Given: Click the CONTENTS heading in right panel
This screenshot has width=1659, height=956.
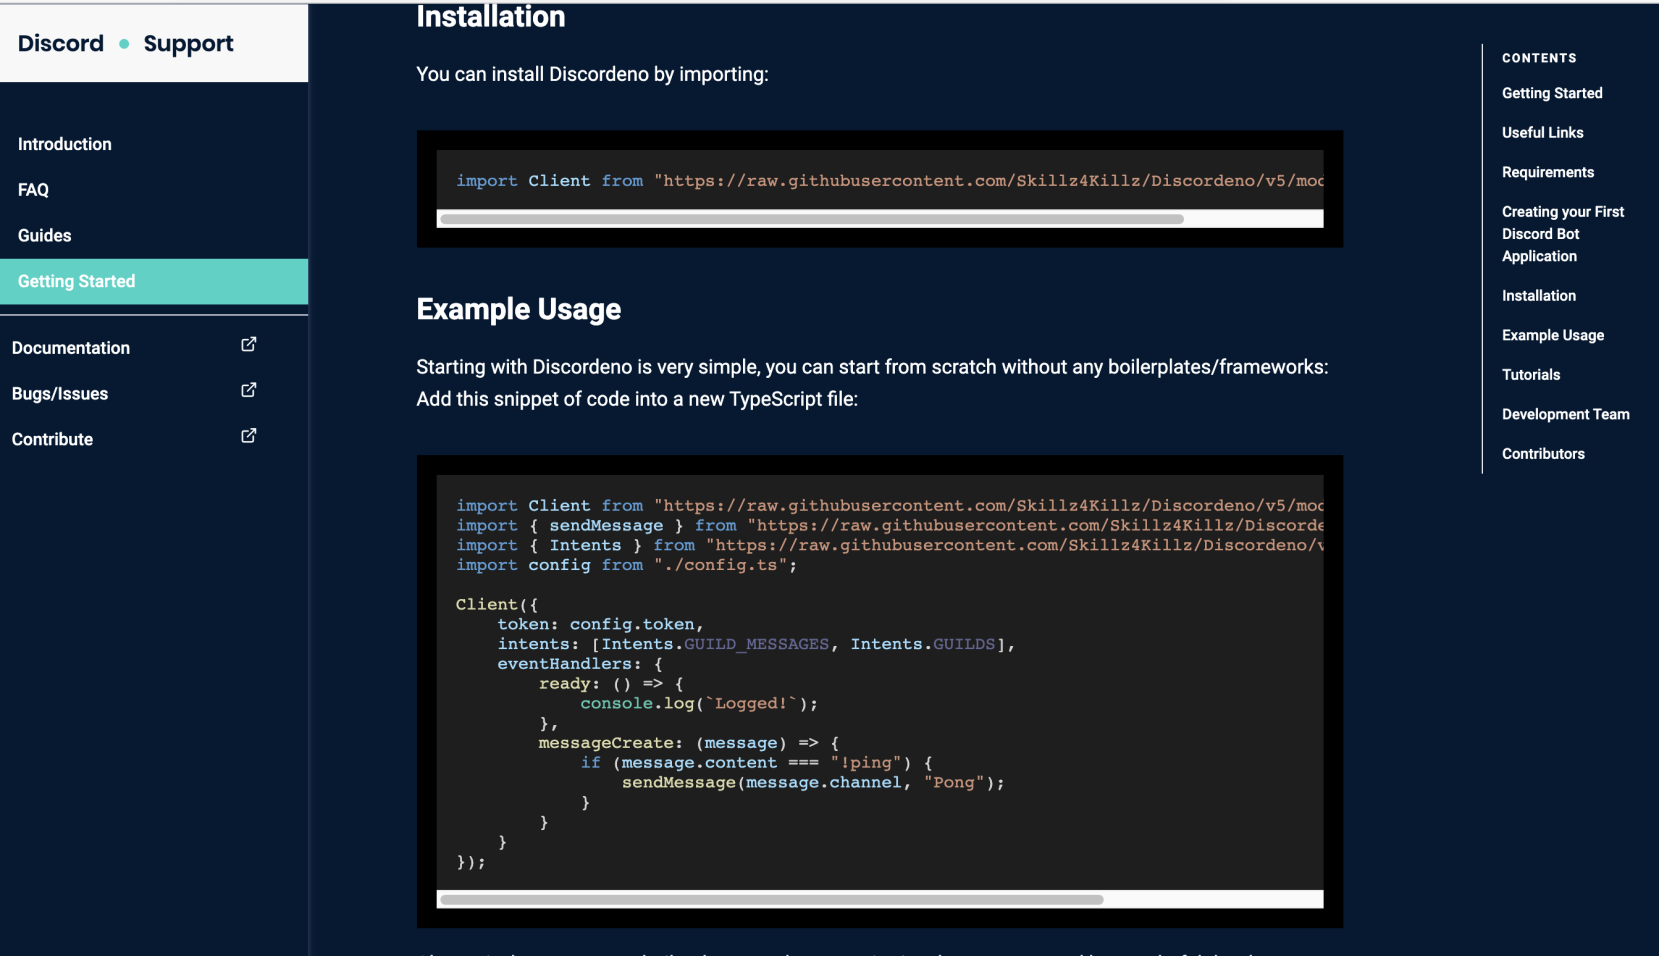Looking at the screenshot, I should (x=1539, y=58).
